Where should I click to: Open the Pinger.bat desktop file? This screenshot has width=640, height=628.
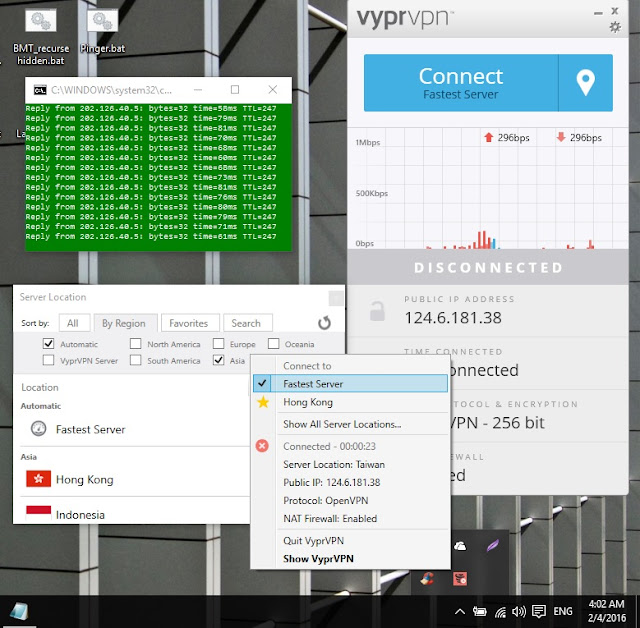coord(102,32)
